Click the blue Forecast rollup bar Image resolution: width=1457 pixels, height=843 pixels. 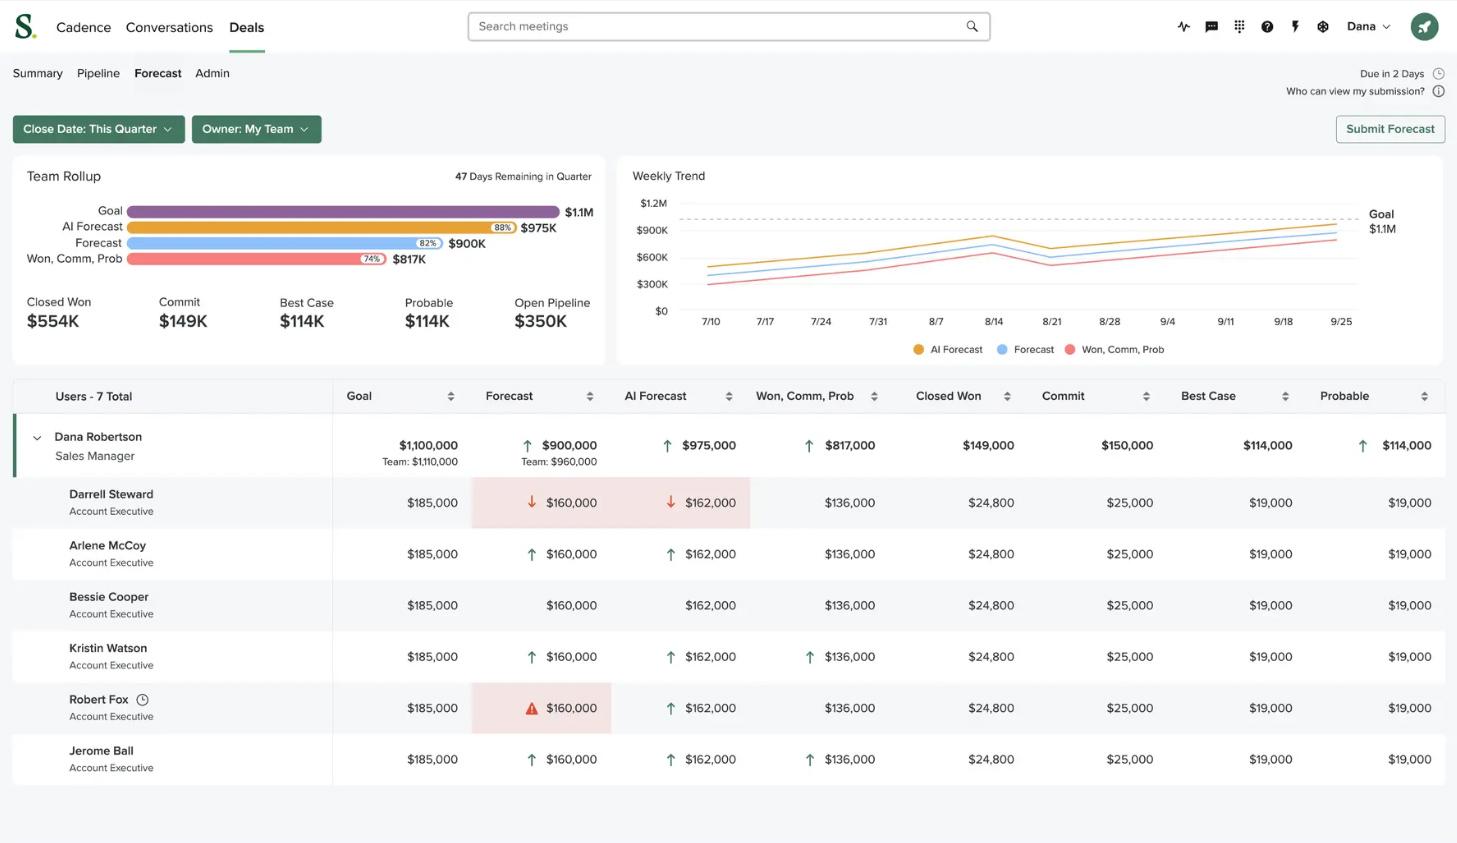285,243
